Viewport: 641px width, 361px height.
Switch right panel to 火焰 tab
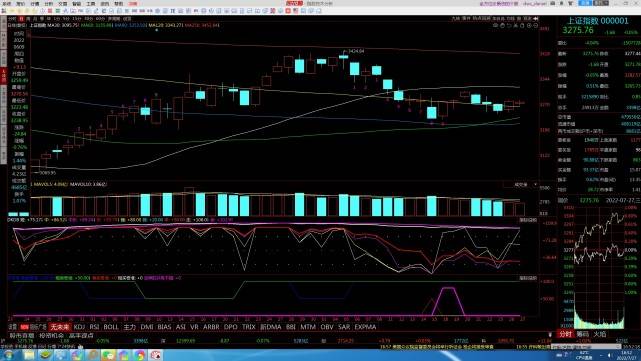click(x=599, y=334)
